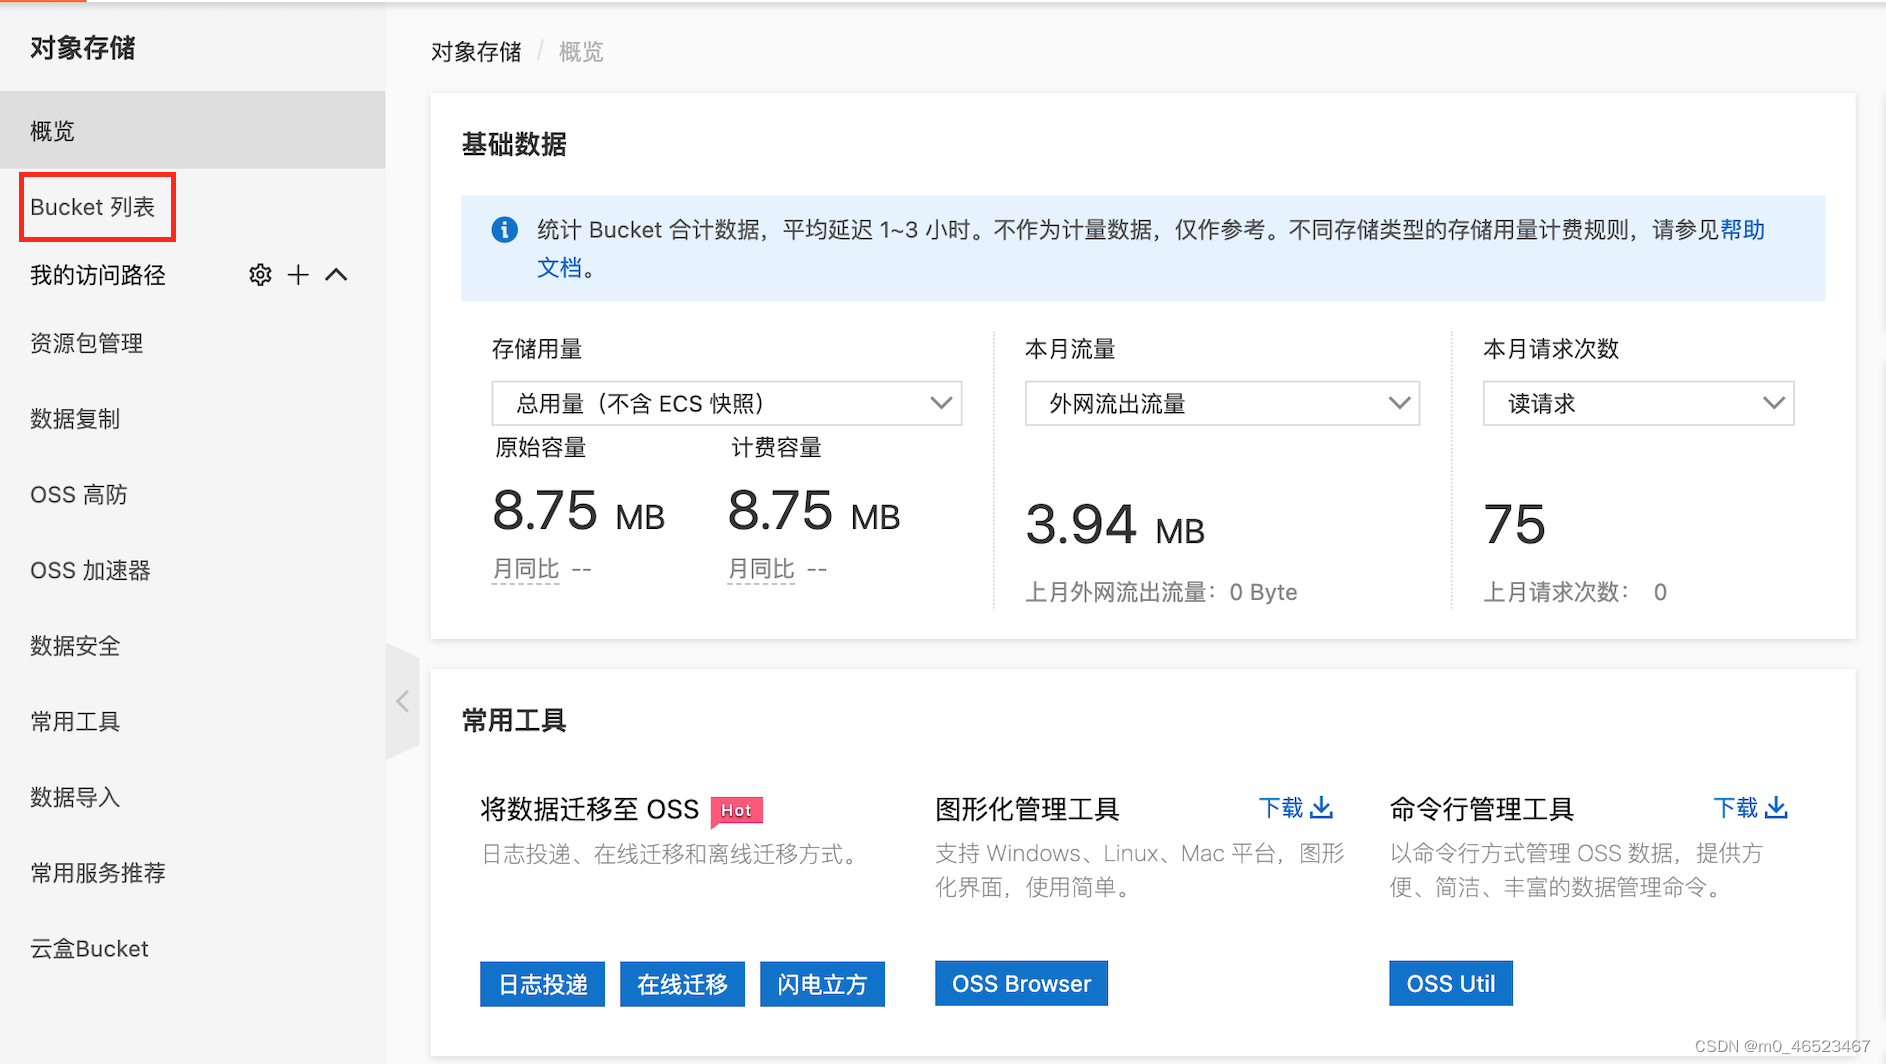The width and height of the screenshot is (1886, 1064).
Task: Click 对象存储 in the breadcrumb
Action: tap(476, 52)
